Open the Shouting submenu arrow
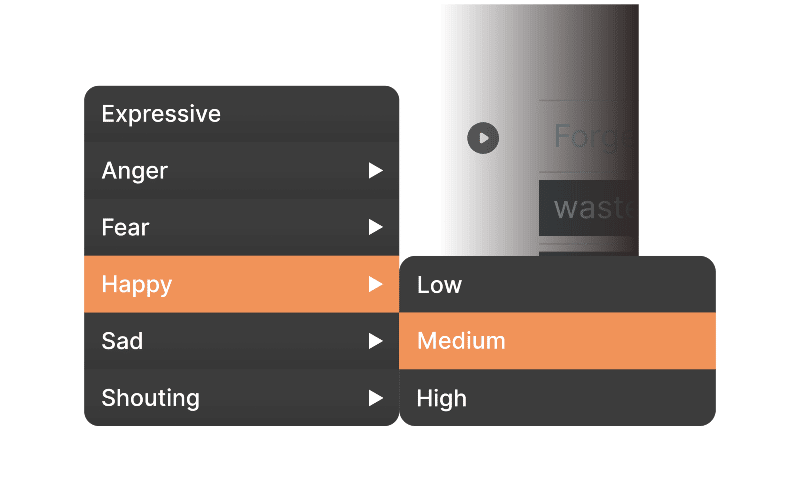This screenshot has height=497, width=800. click(x=376, y=398)
